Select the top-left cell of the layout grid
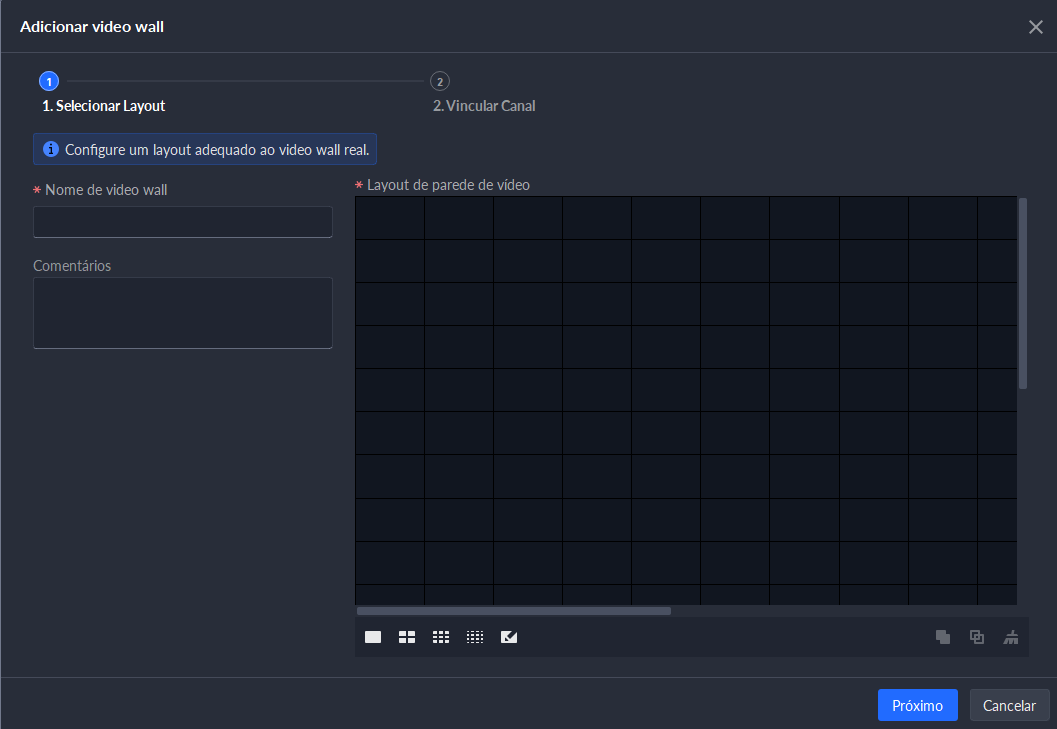The image size is (1057, 729). tap(390, 218)
